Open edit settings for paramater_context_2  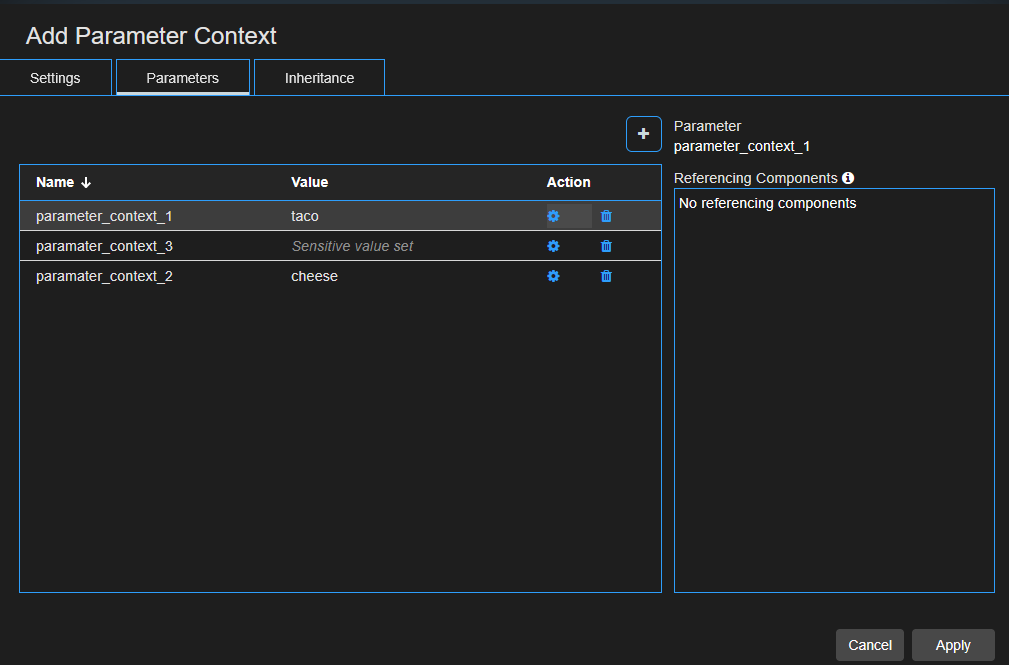pos(553,276)
